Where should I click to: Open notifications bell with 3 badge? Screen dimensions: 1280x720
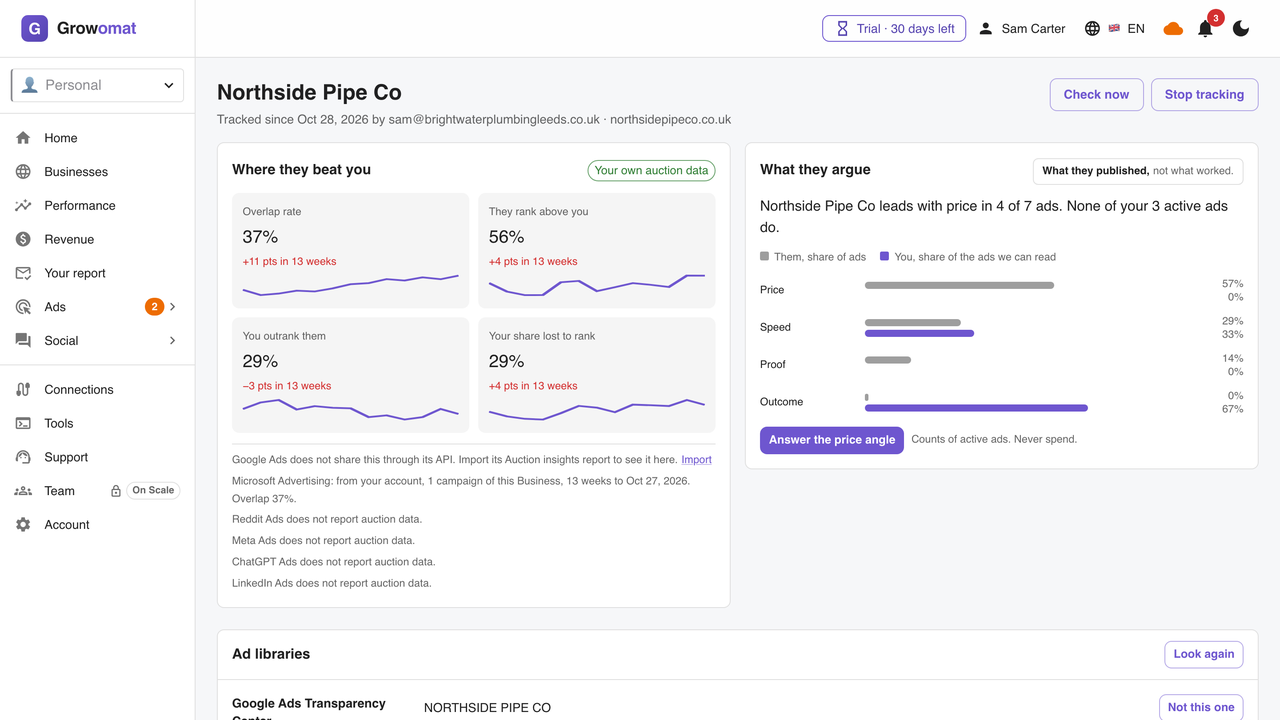tap(1206, 28)
